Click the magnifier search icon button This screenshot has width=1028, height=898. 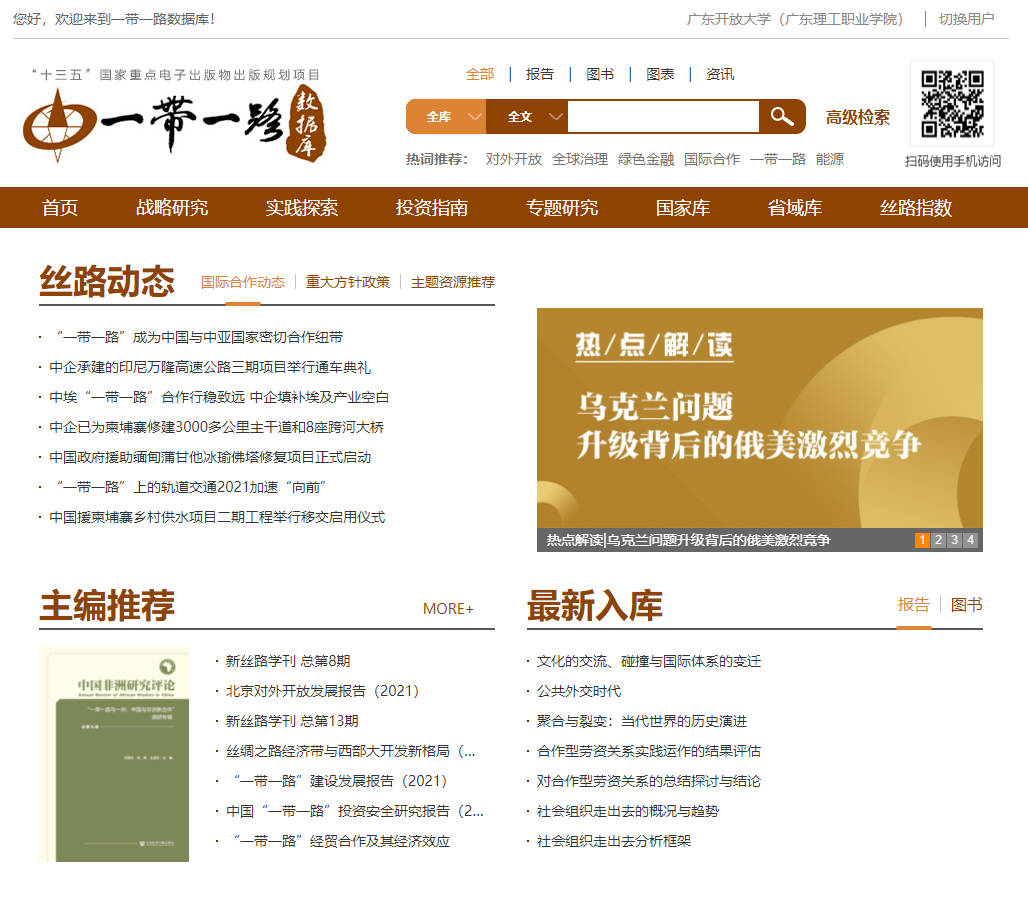point(782,117)
